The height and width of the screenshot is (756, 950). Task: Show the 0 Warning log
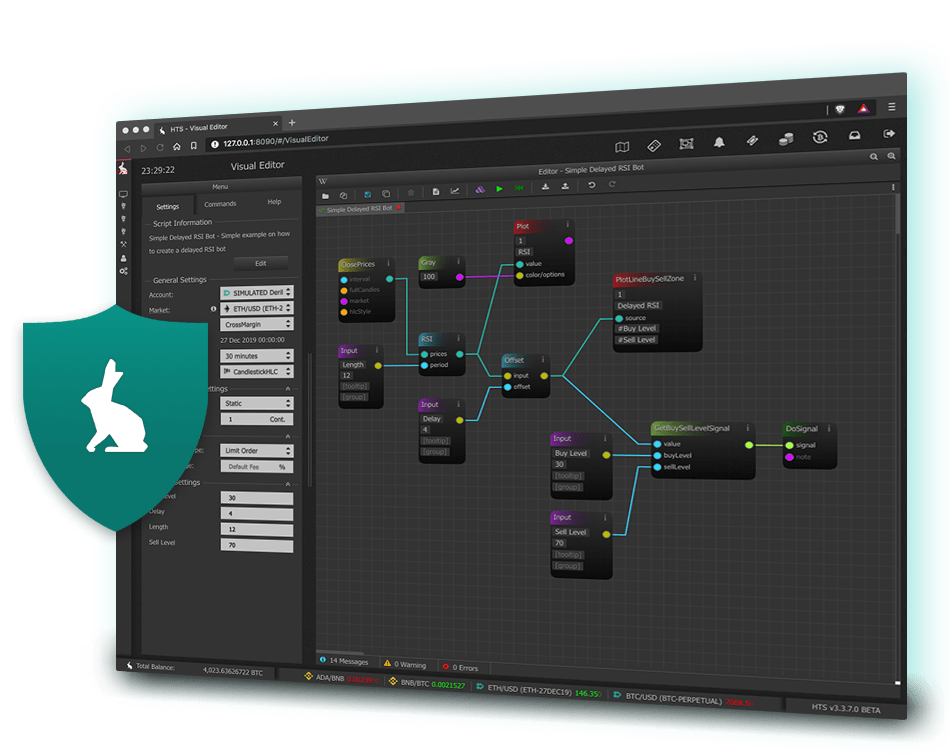tap(405, 664)
